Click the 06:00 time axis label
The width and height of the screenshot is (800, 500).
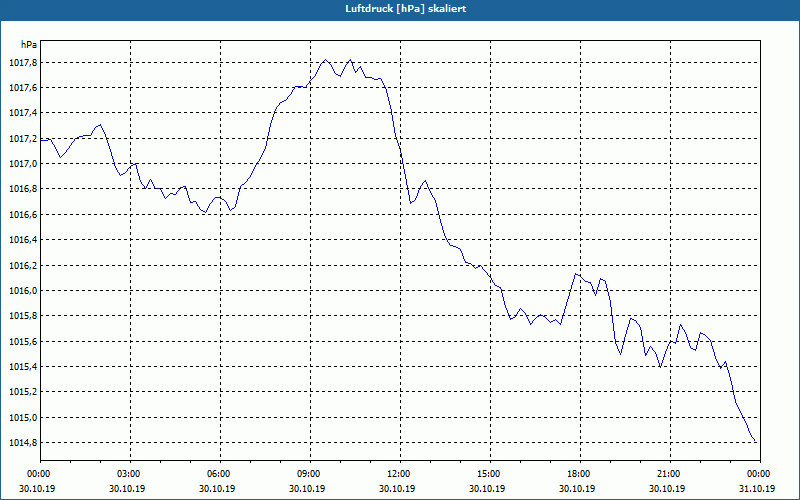219,474
